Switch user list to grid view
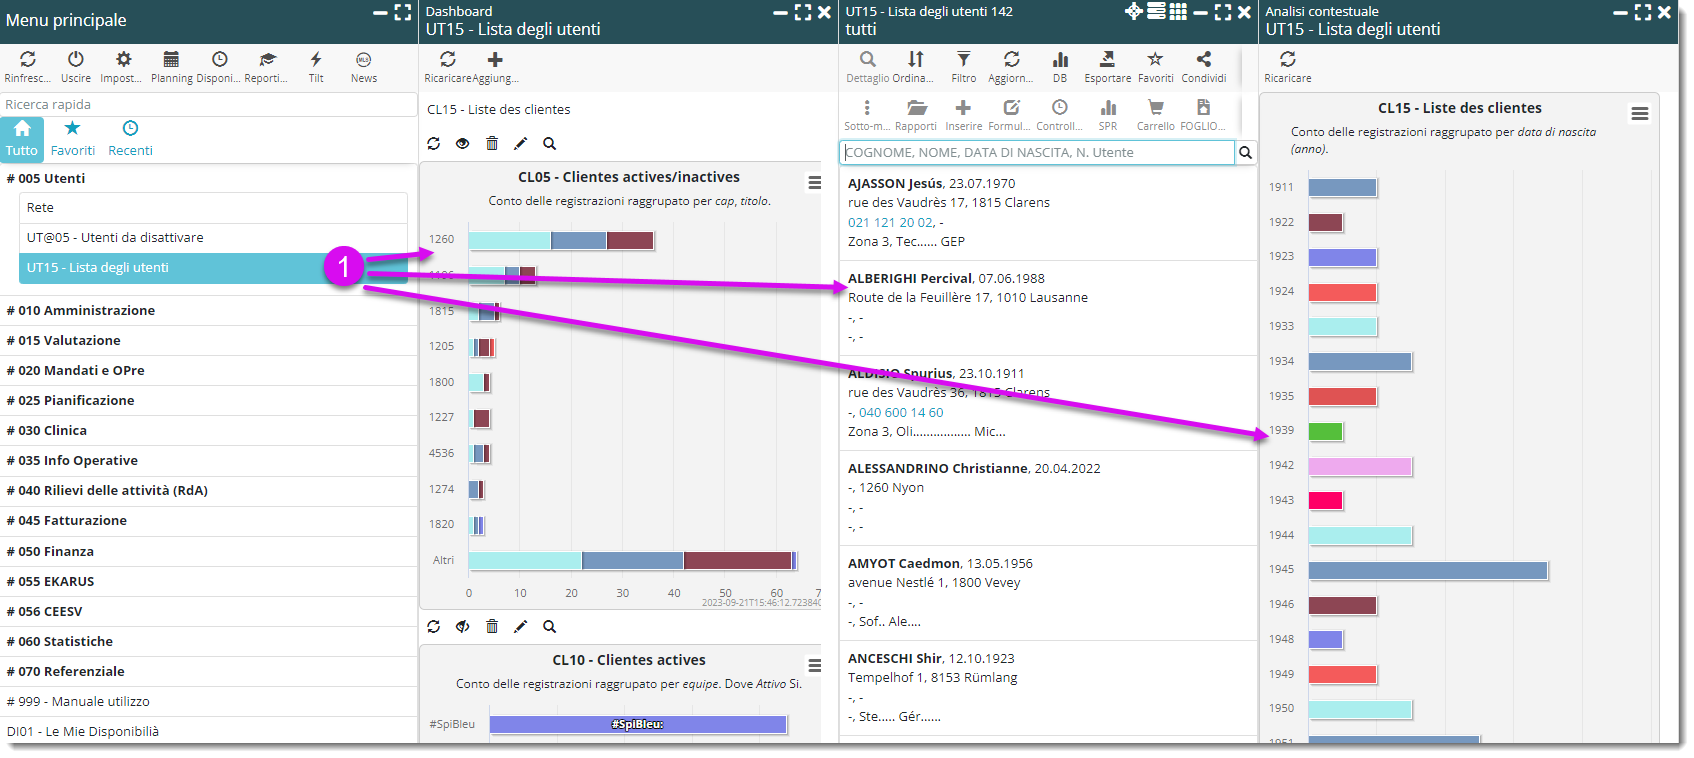This screenshot has width=1694, height=758. [x=1178, y=12]
